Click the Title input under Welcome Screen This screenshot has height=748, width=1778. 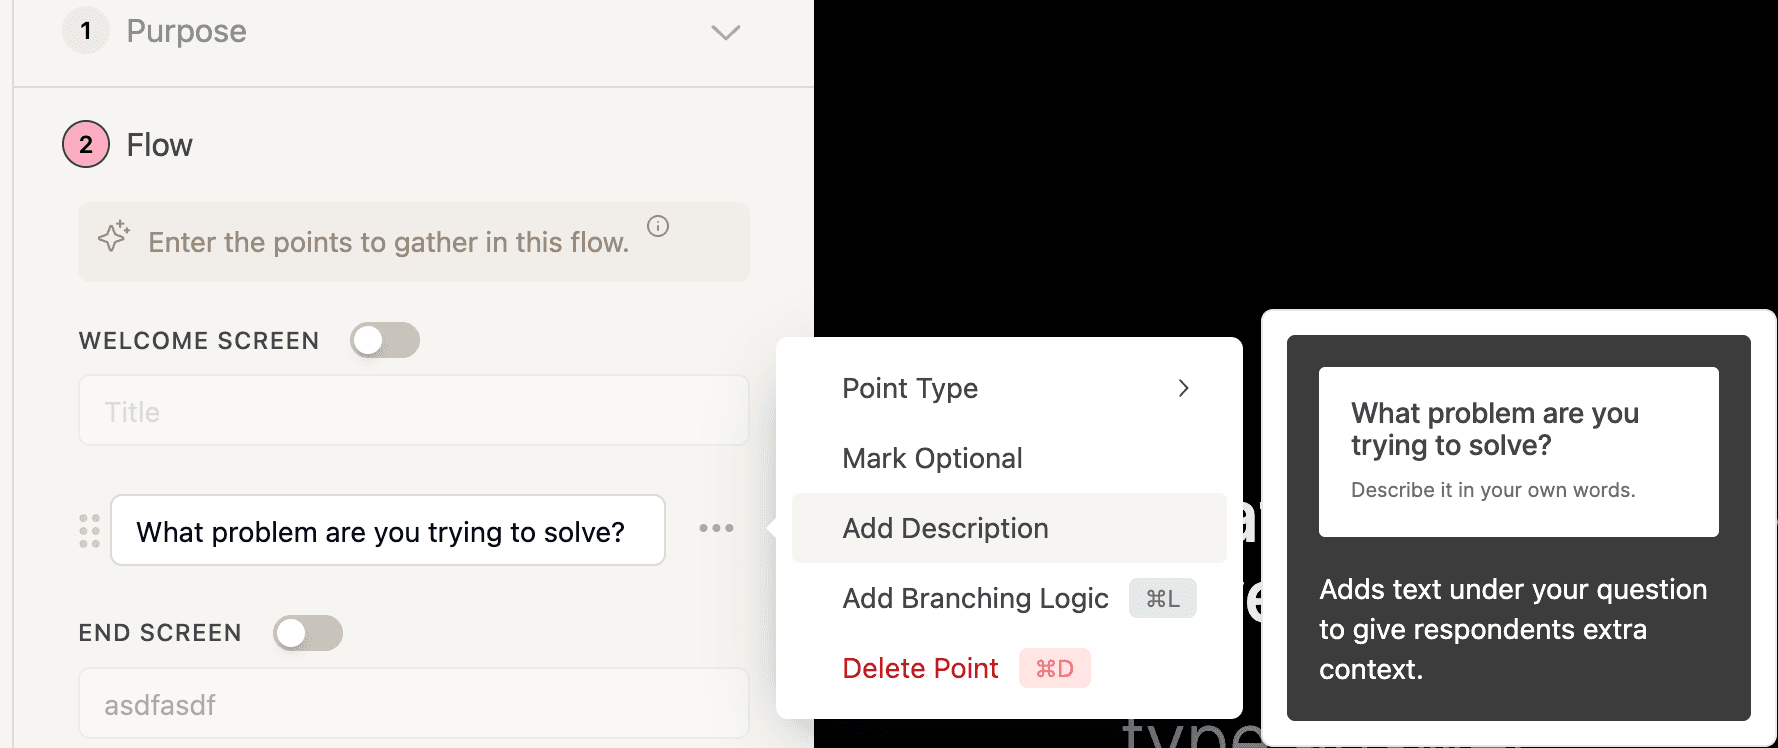(413, 410)
